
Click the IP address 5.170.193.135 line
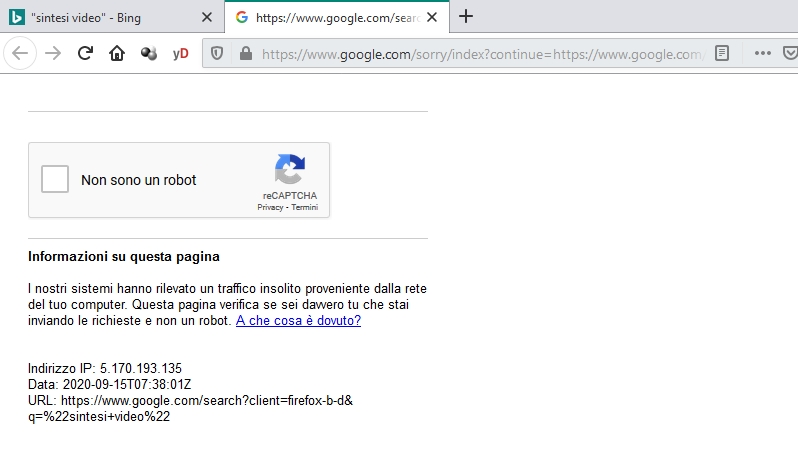tap(105, 368)
